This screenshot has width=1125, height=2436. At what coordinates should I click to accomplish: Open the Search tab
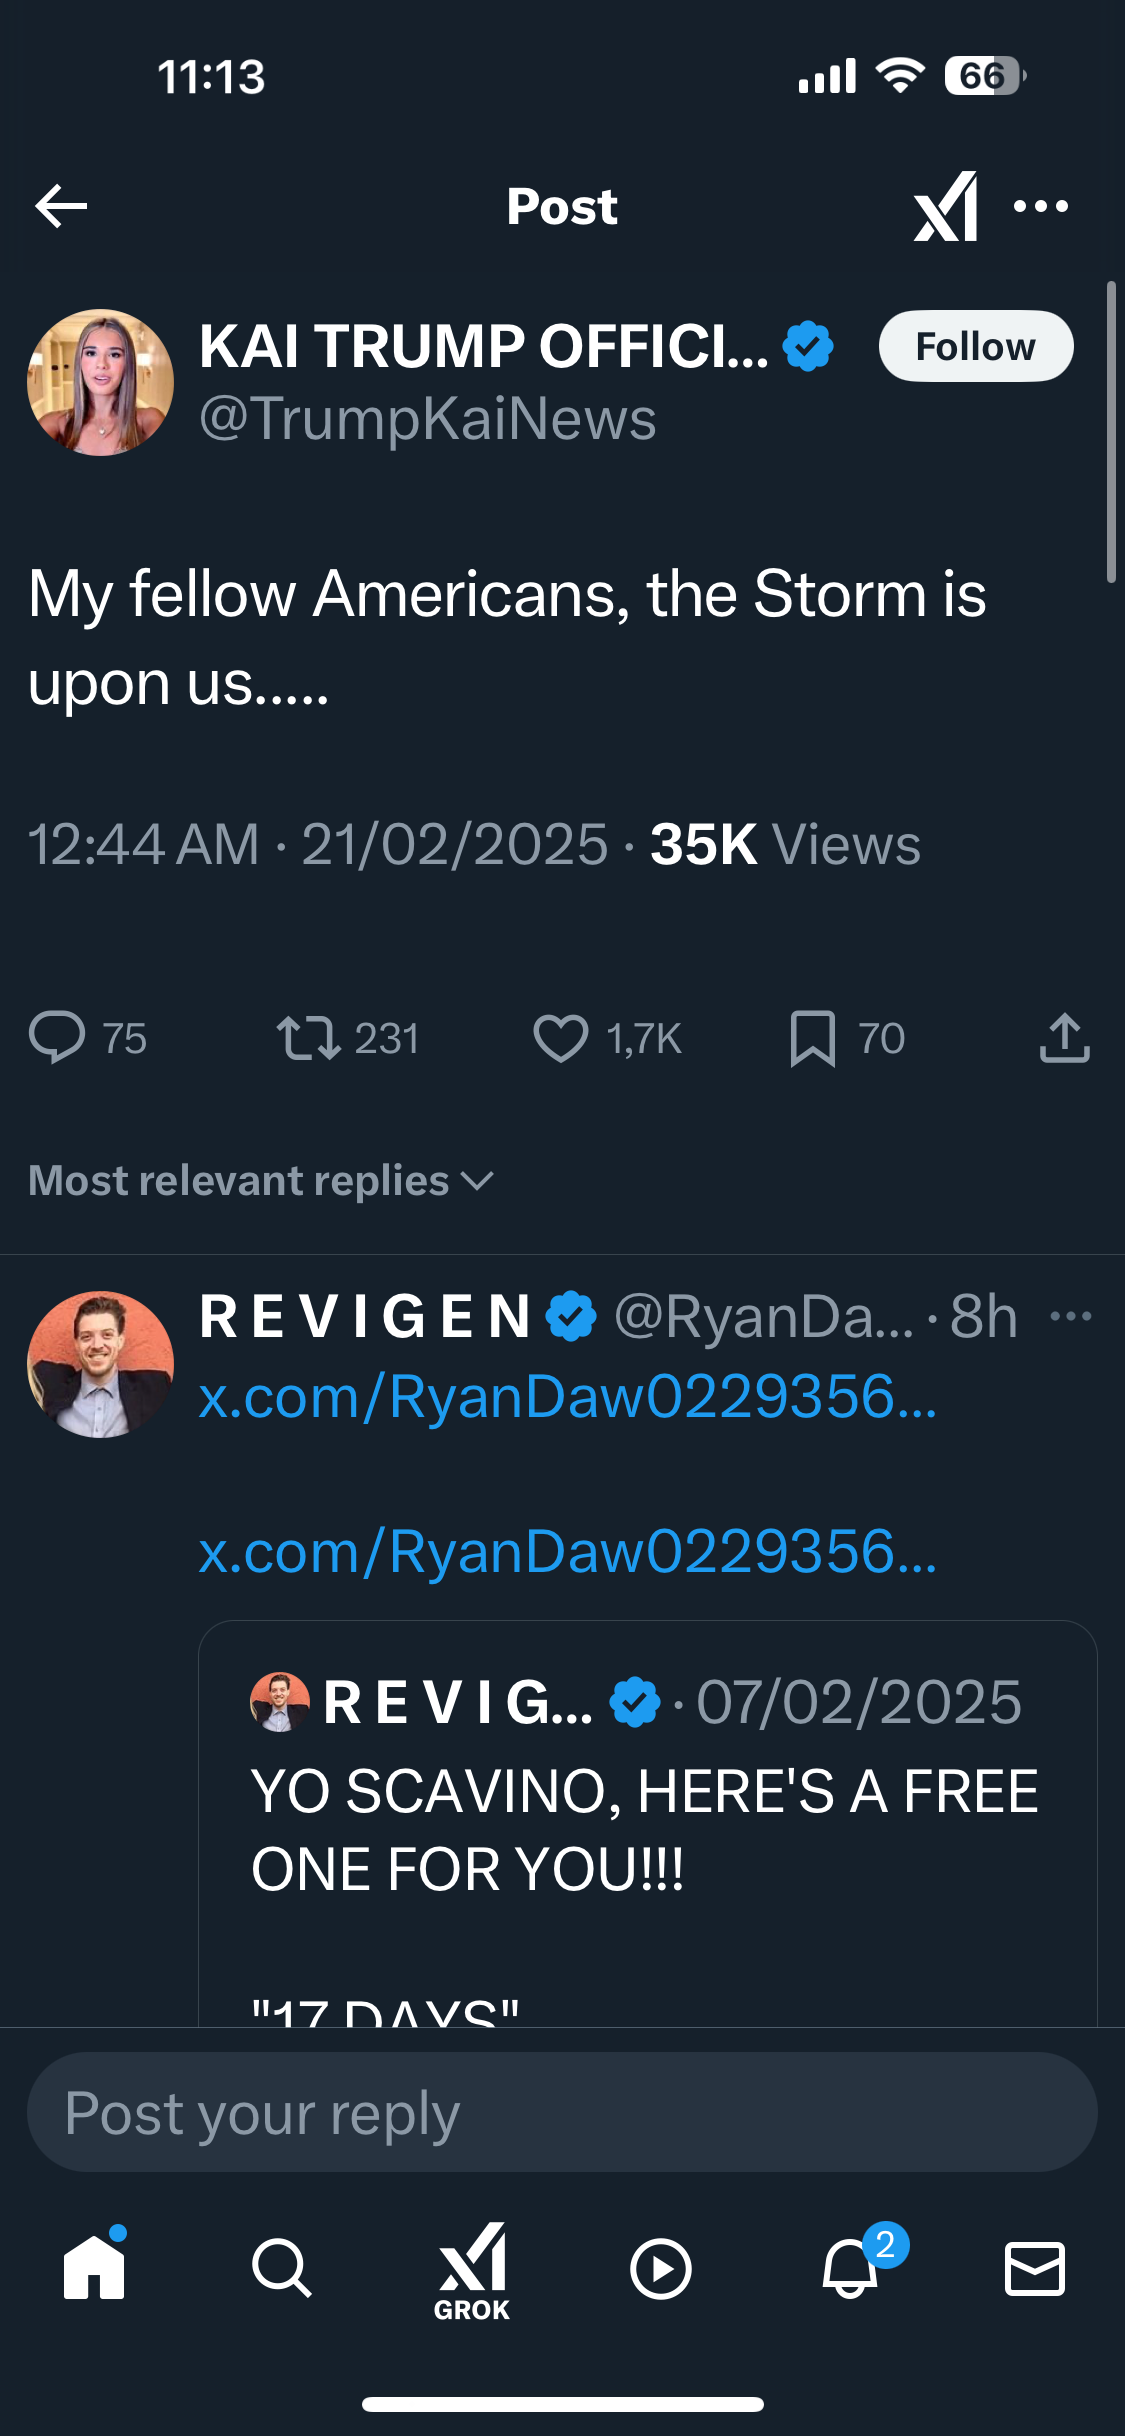[x=282, y=2267]
